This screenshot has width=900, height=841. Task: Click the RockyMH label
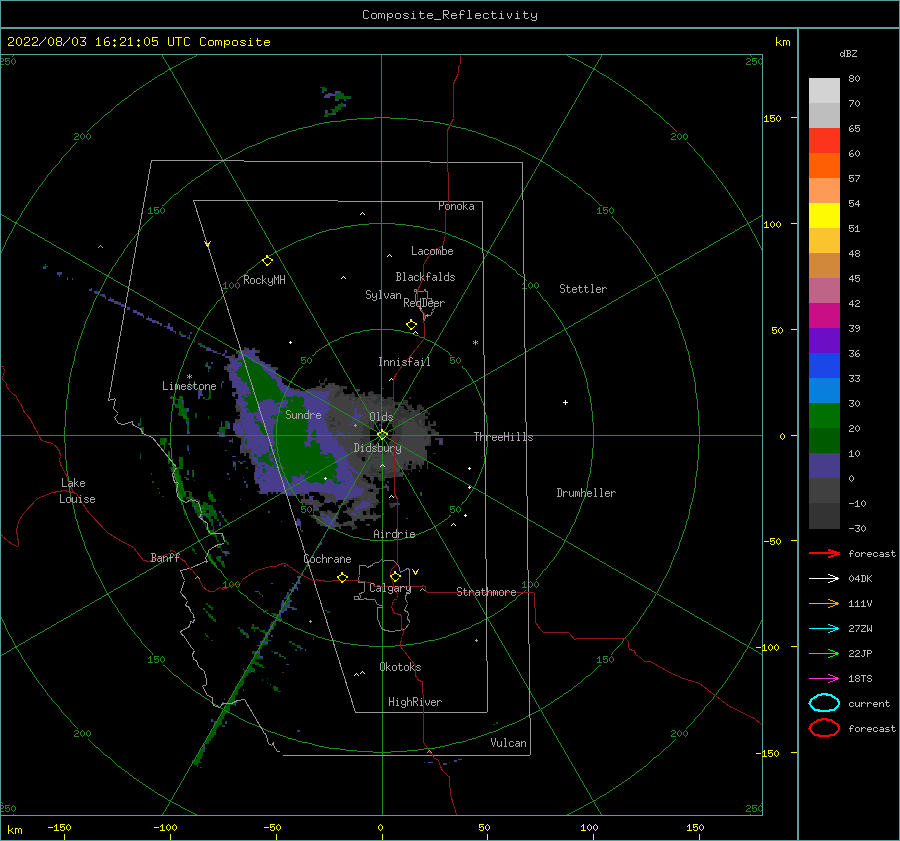point(264,280)
